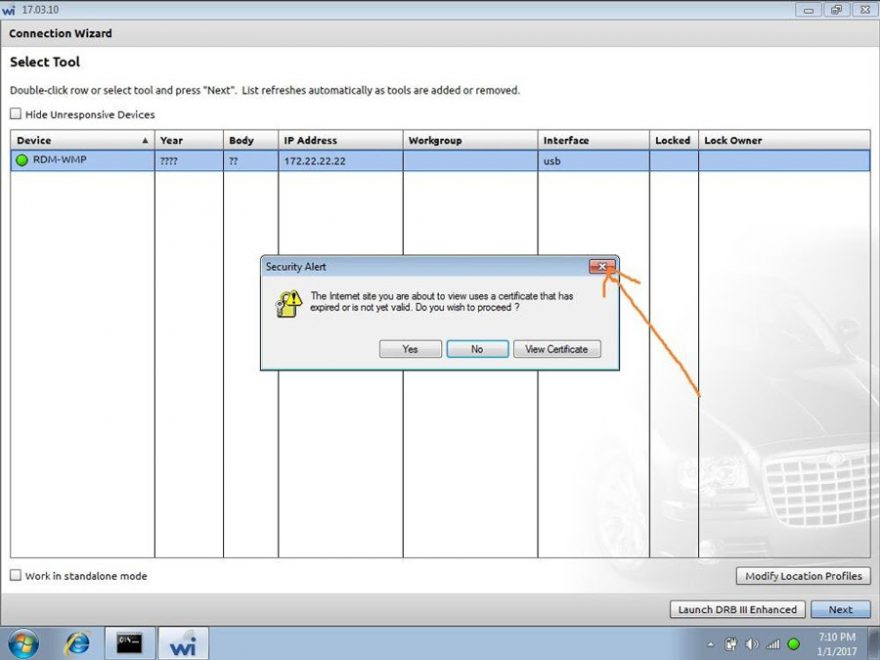Open Modify Location Profiles
This screenshot has height=660, width=880.
coord(803,576)
